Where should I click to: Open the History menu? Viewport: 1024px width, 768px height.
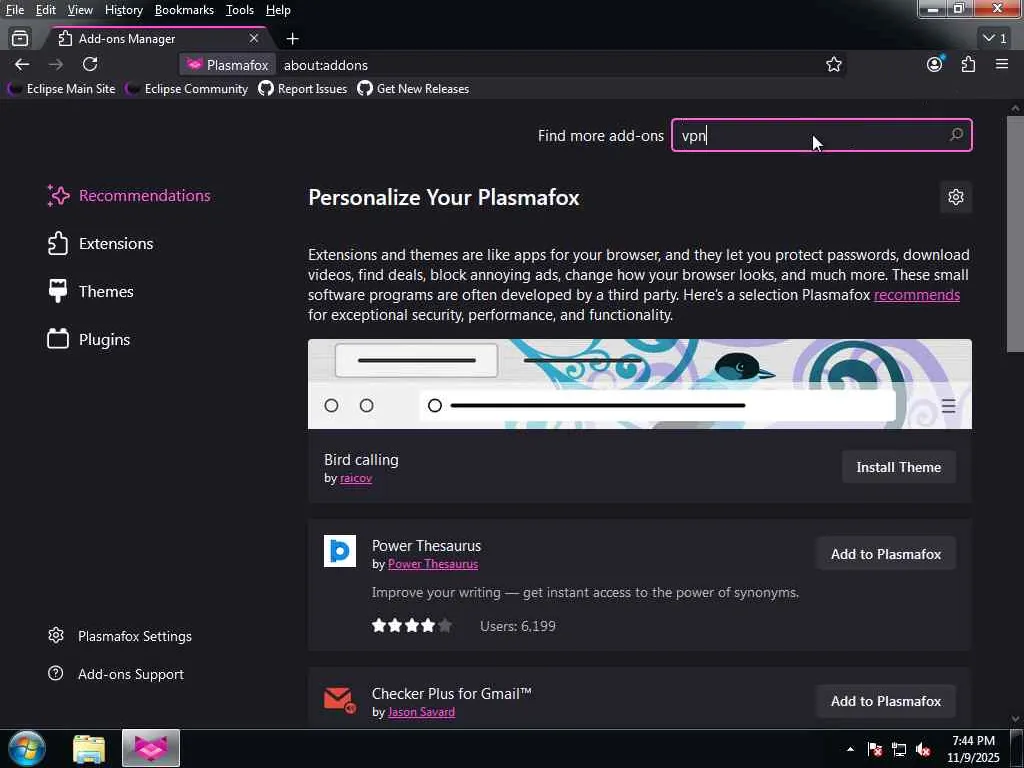pos(123,10)
